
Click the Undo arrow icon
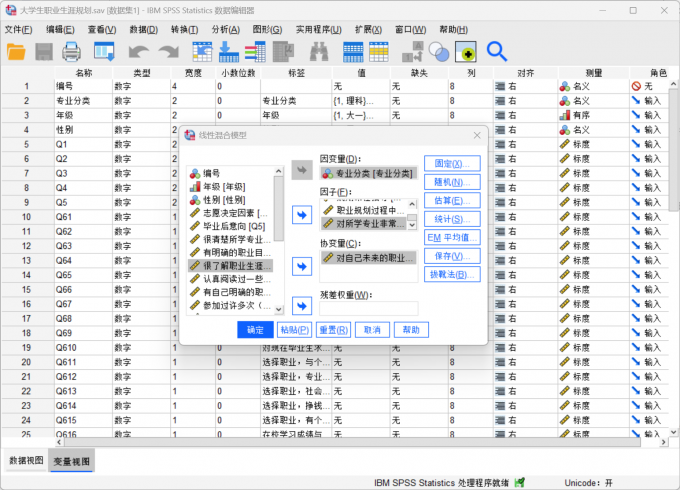(139, 52)
